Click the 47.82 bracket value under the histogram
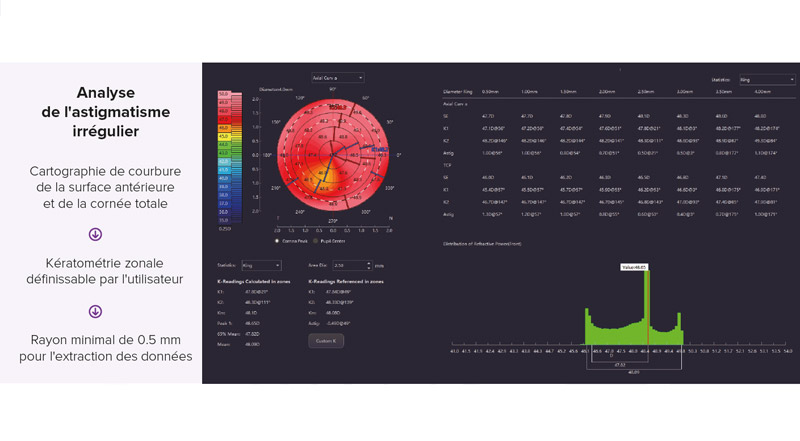This screenshot has height=441, width=800. (x=619, y=365)
